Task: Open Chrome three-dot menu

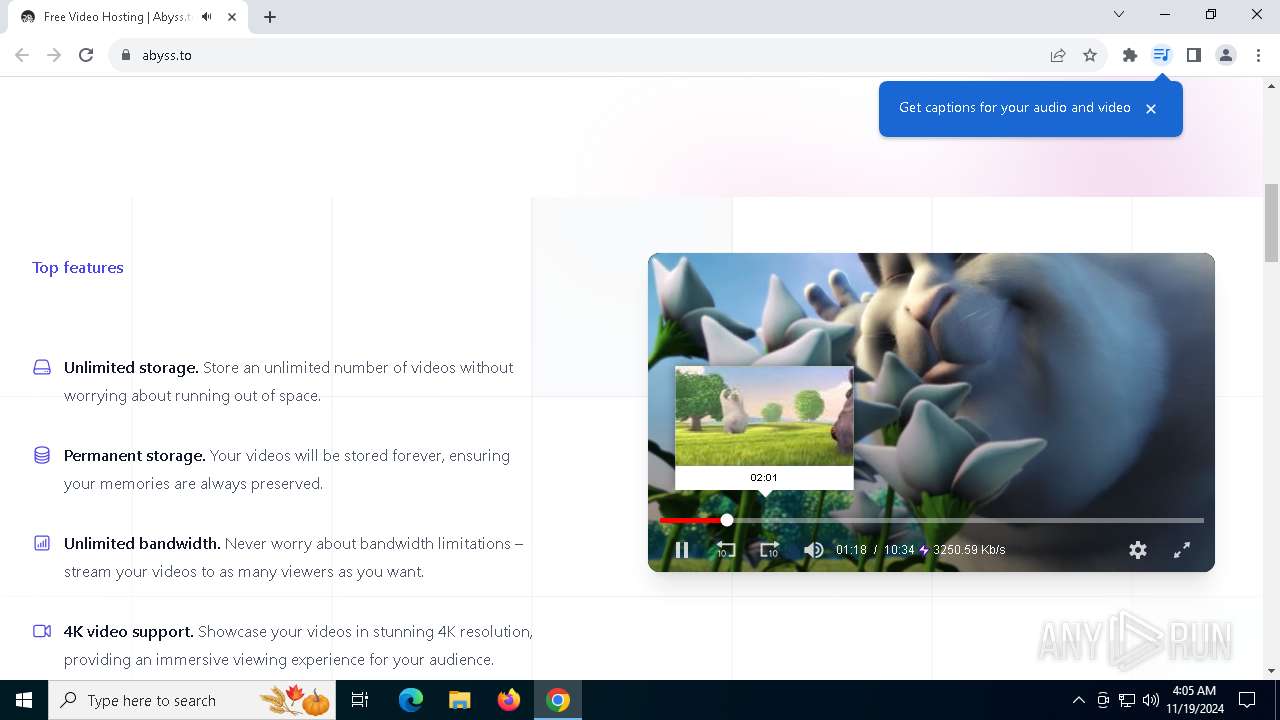Action: point(1258,55)
